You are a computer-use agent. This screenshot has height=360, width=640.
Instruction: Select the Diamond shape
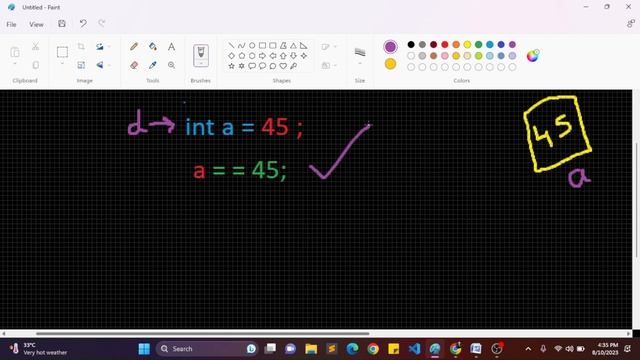pyautogui.click(x=231, y=56)
